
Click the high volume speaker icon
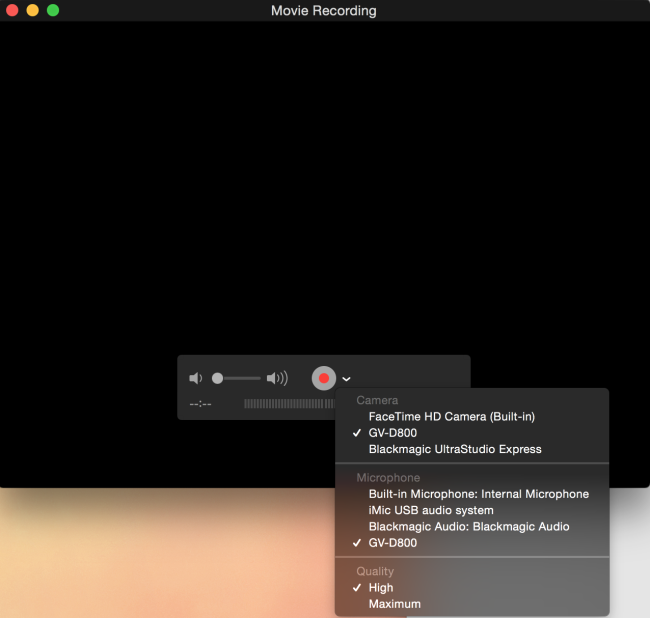pyautogui.click(x=277, y=378)
